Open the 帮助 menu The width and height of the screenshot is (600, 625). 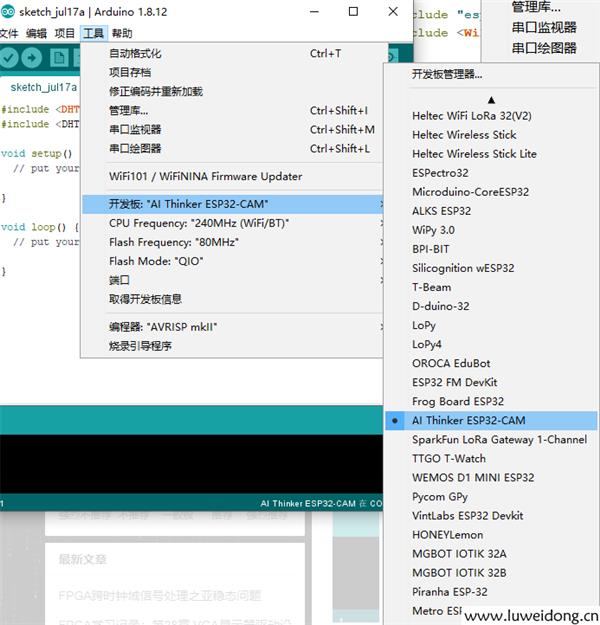(x=122, y=33)
